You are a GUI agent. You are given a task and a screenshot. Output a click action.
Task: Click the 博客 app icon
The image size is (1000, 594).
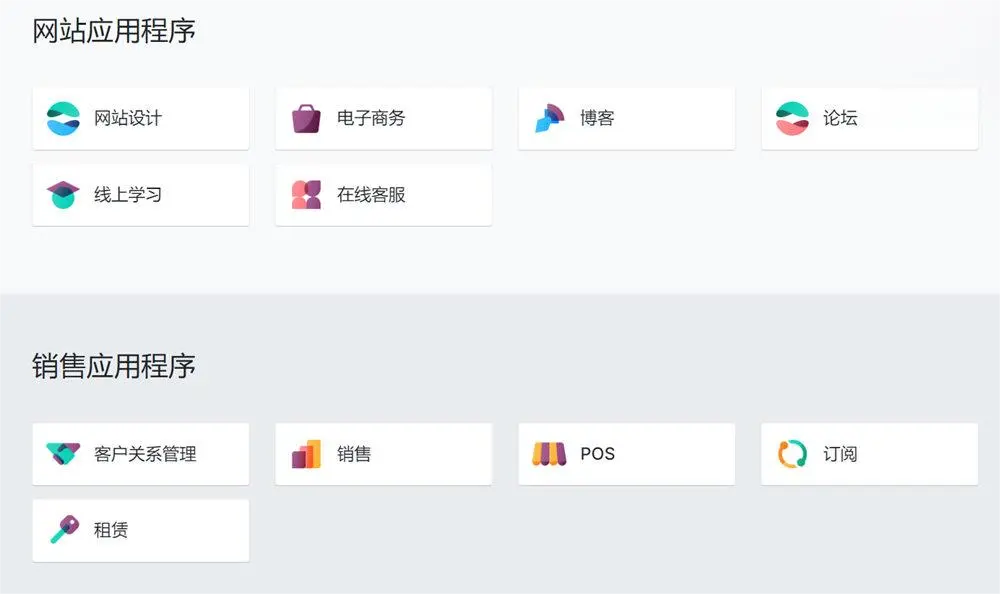point(549,118)
